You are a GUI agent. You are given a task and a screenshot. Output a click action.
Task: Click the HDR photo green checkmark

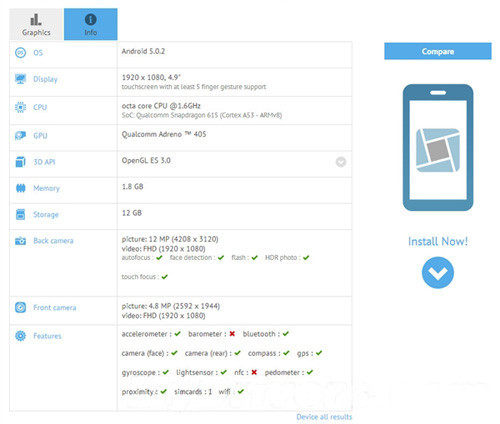[306, 258]
